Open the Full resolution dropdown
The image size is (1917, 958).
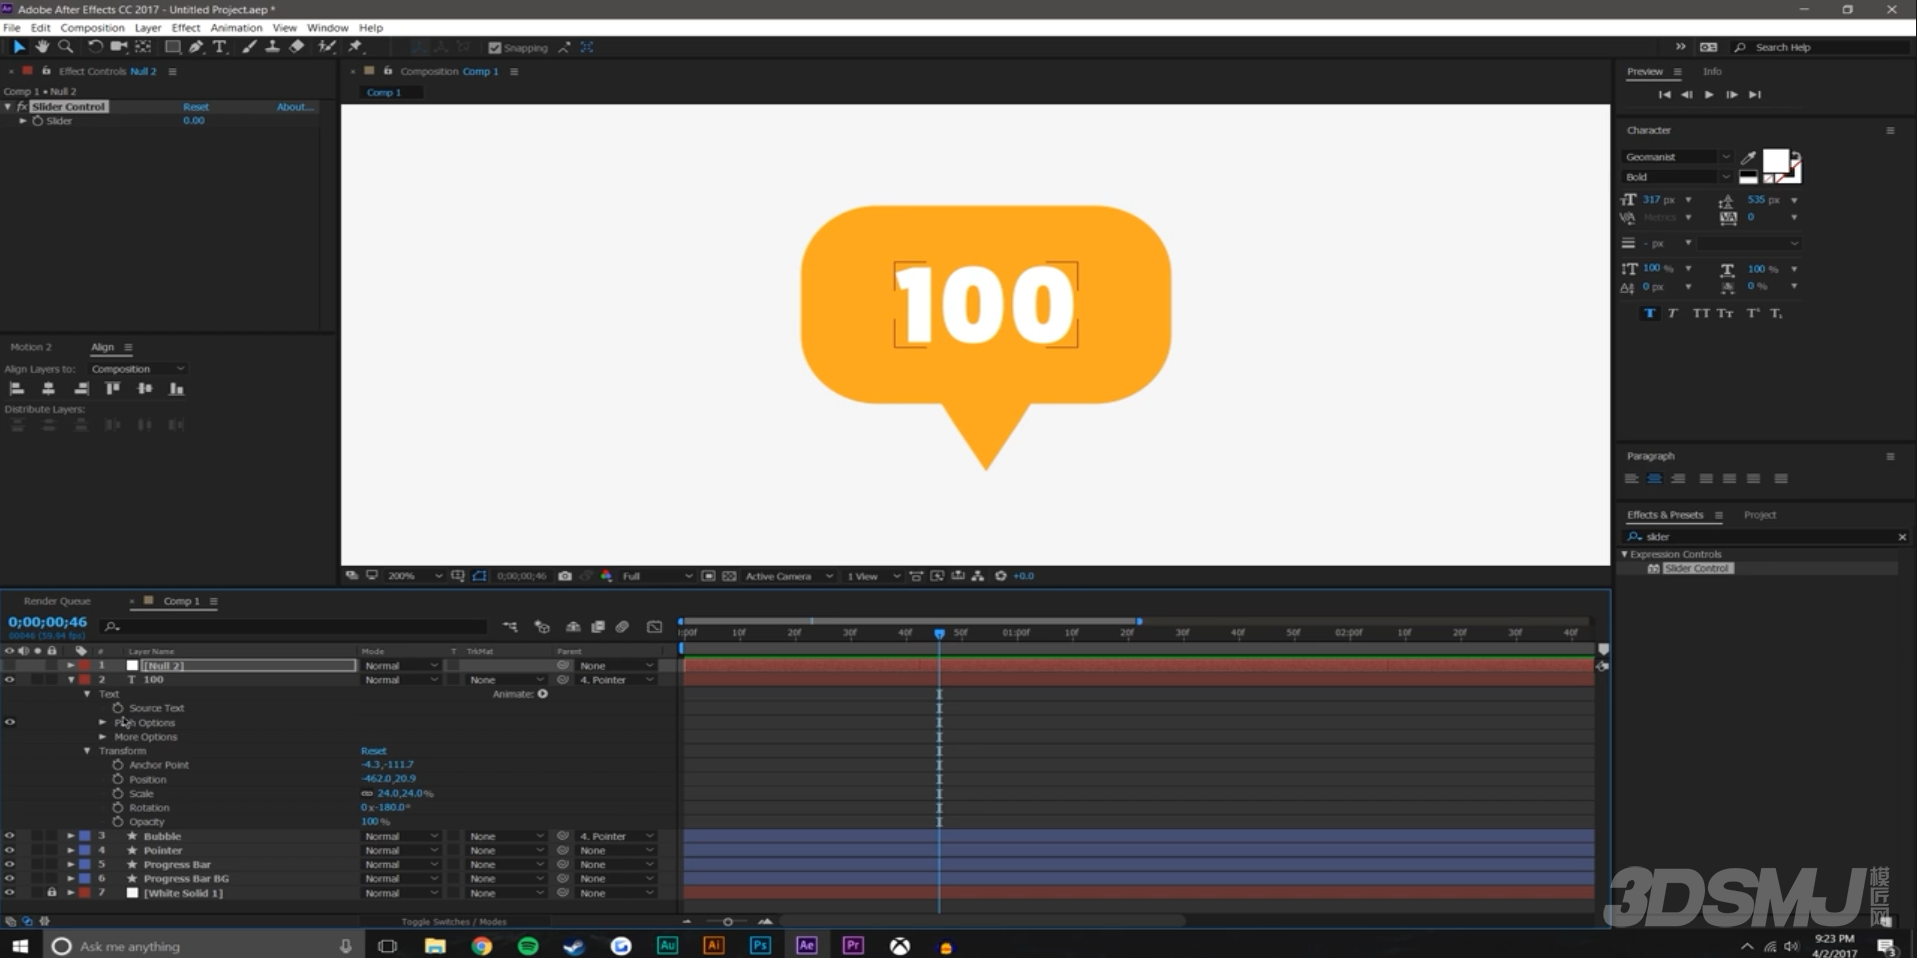coord(657,576)
